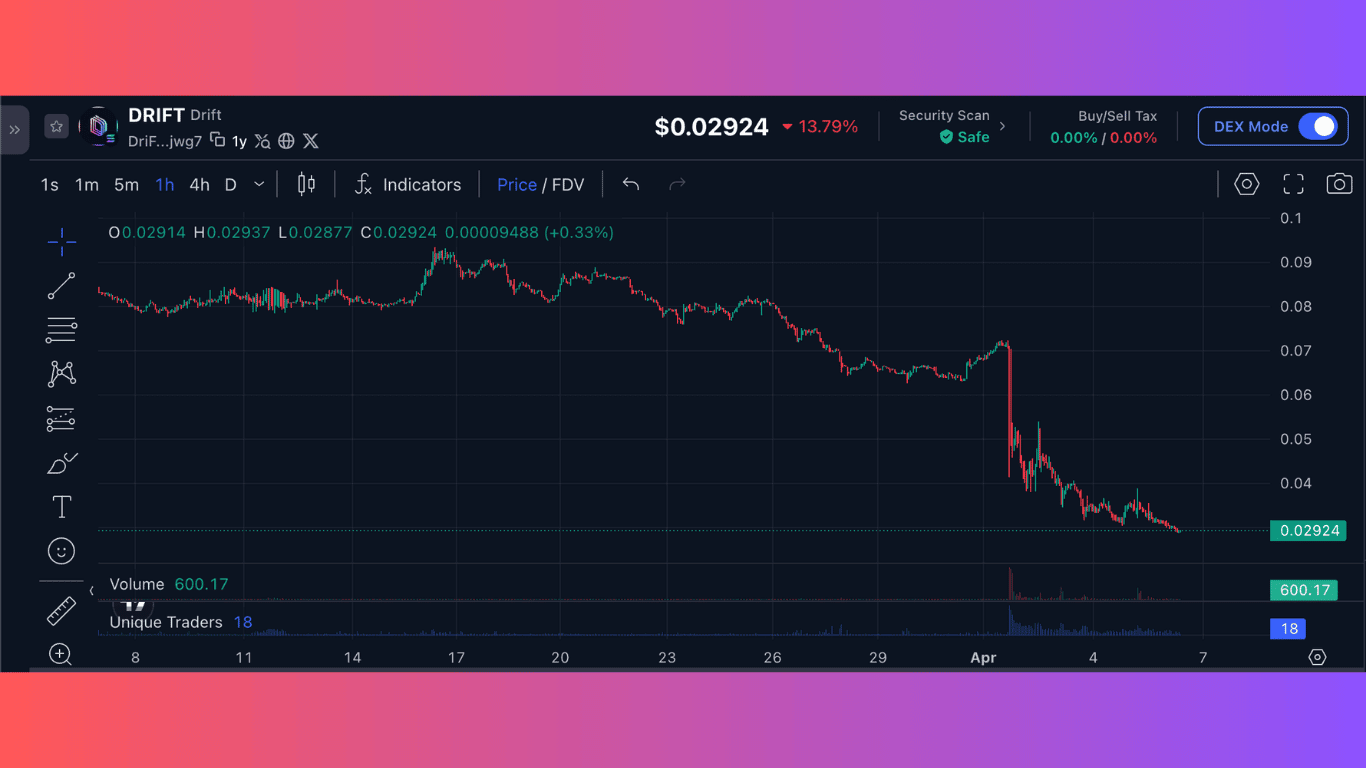Select the XABCD pattern tool

pos(61,373)
